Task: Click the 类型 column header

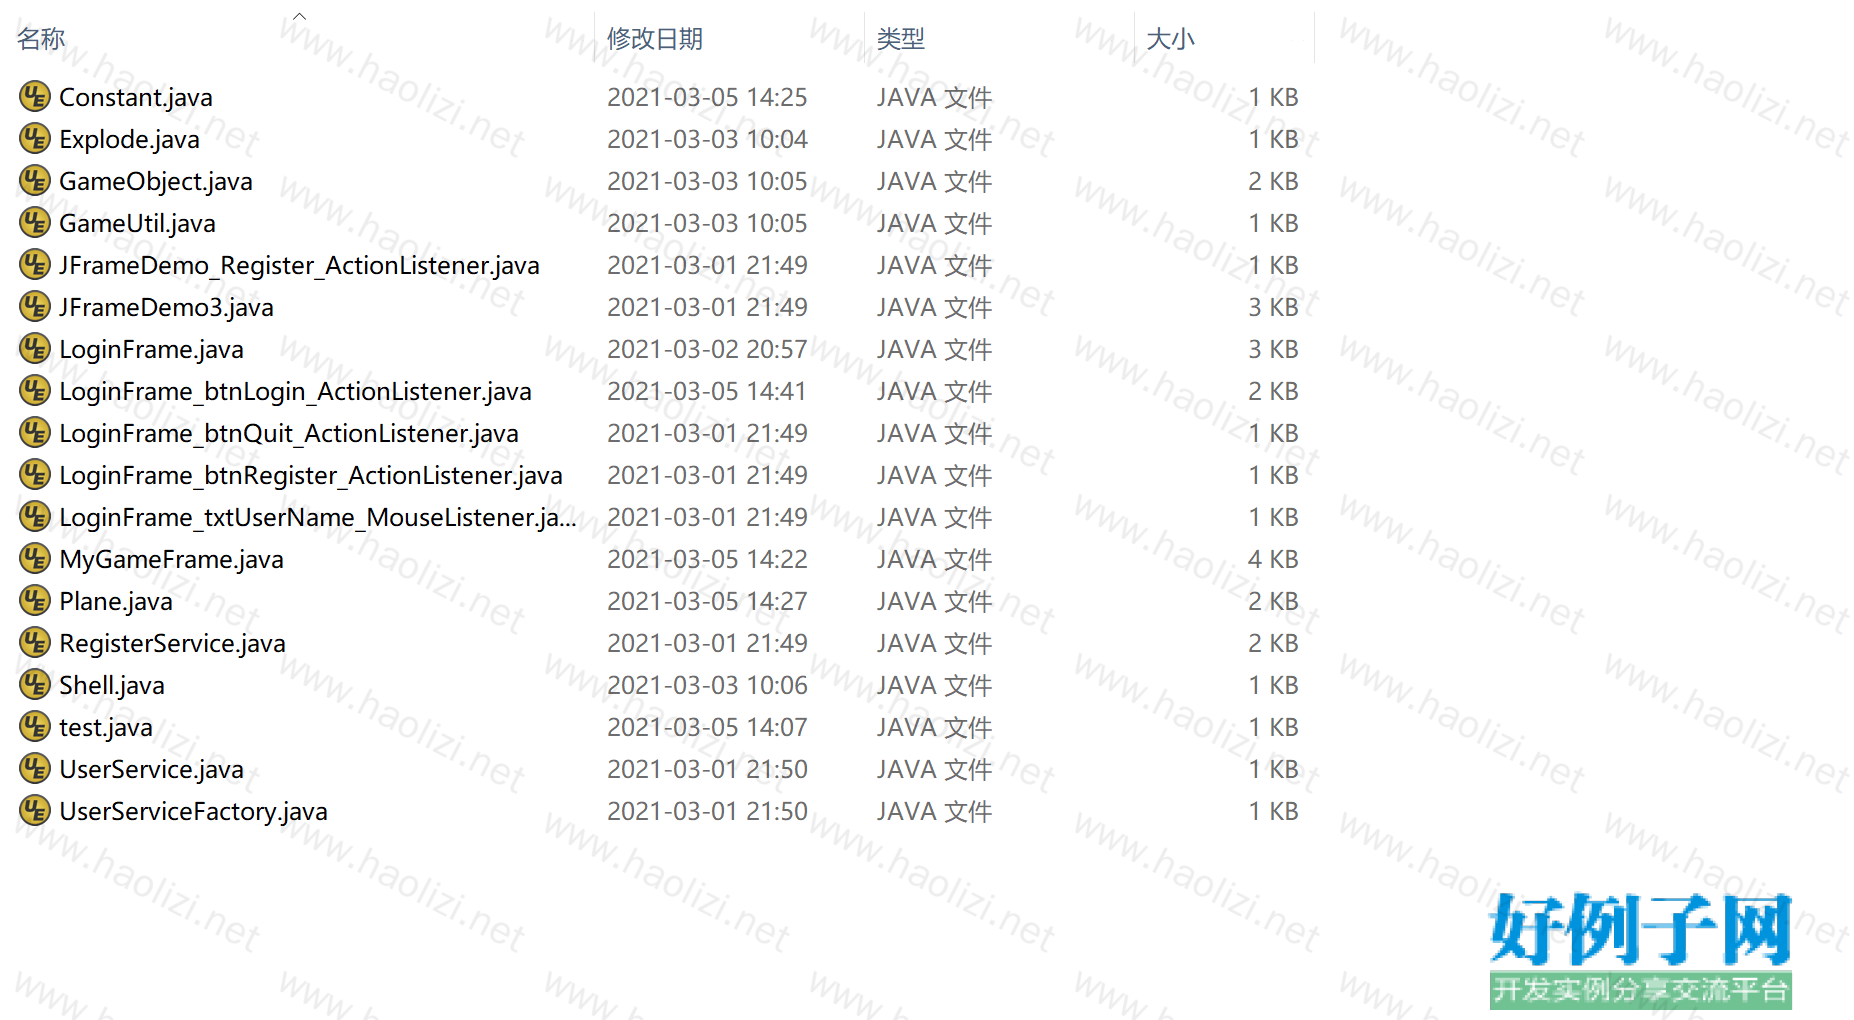Action: (900, 39)
